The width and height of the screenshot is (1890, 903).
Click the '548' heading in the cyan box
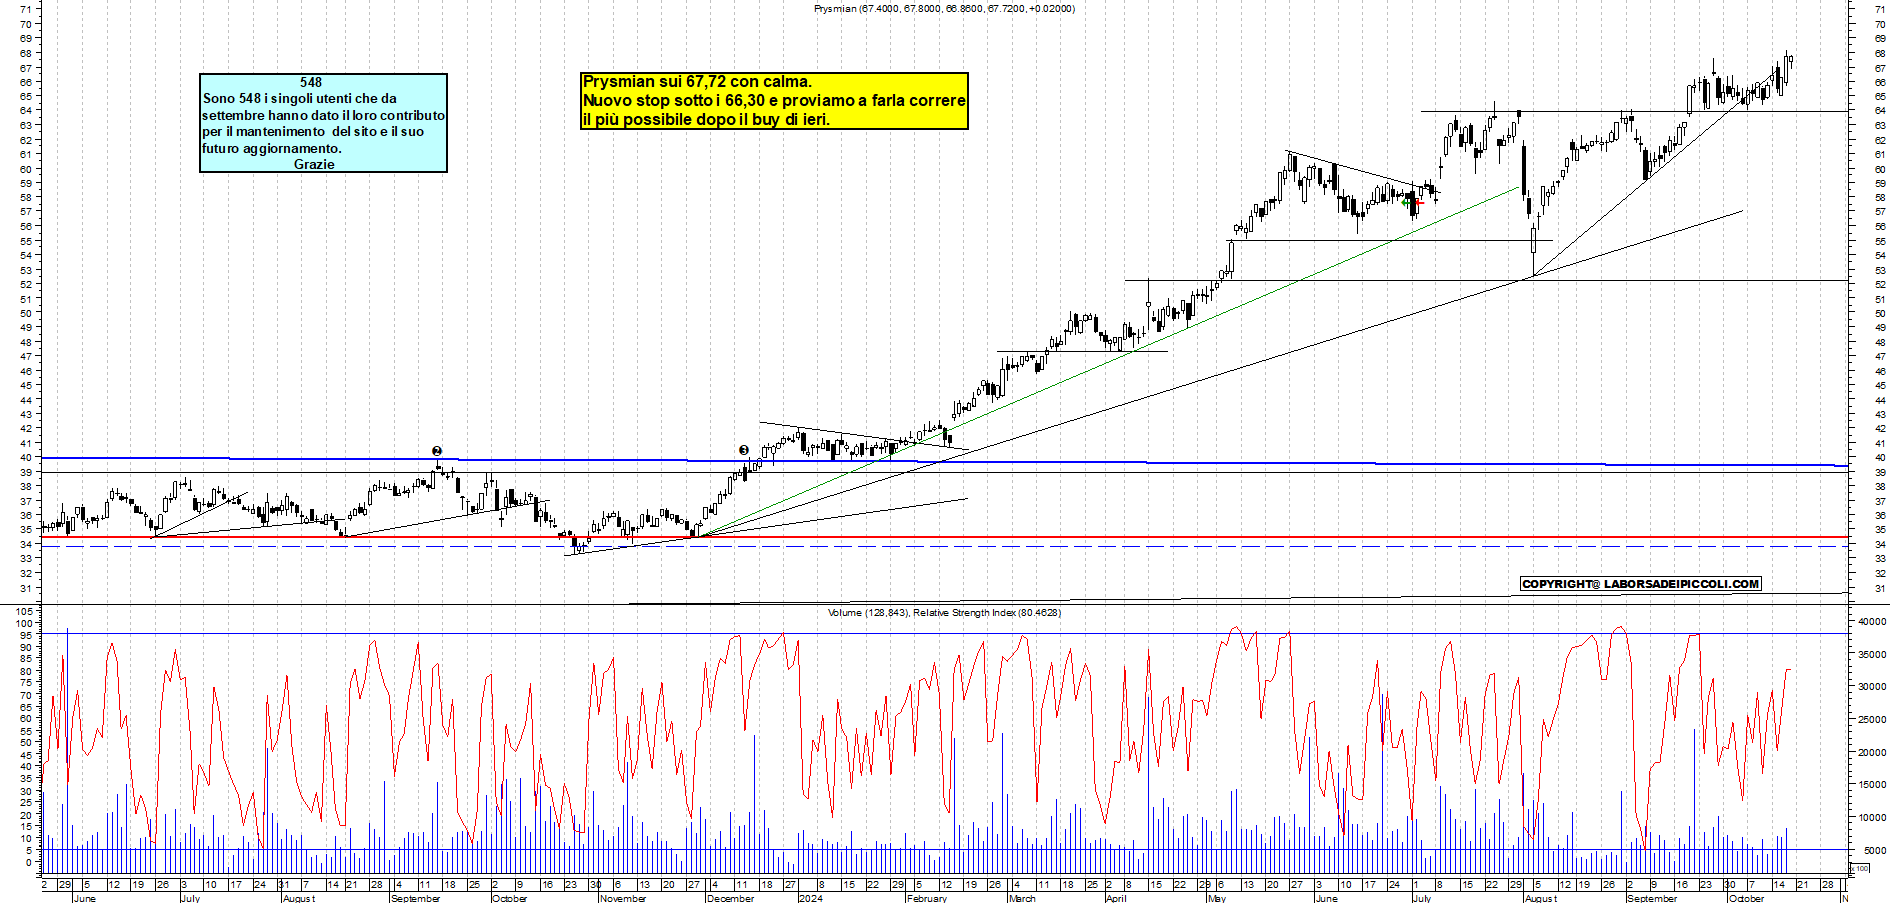(x=311, y=82)
